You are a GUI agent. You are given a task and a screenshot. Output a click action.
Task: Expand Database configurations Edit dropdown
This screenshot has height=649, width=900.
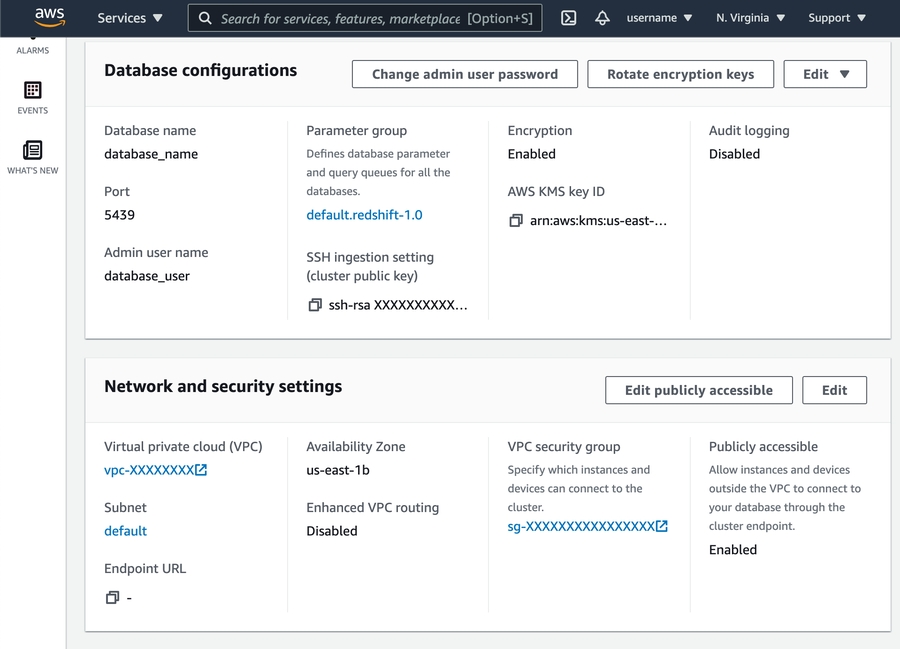click(825, 74)
